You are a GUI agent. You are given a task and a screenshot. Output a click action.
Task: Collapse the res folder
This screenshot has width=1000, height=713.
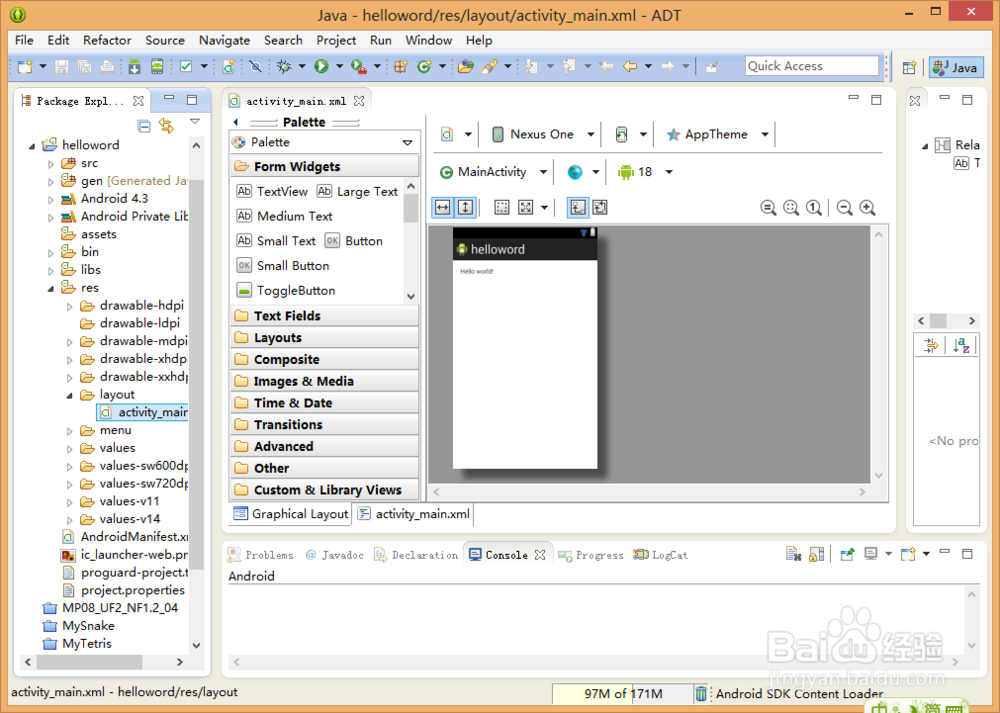coord(51,289)
